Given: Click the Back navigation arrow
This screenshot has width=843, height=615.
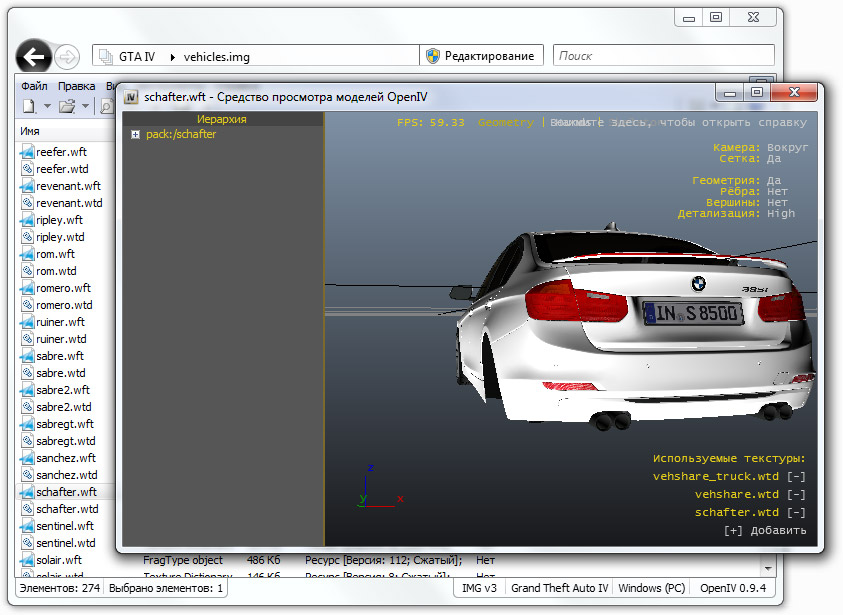Looking at the screenshot, I should [x=34, y=57].
